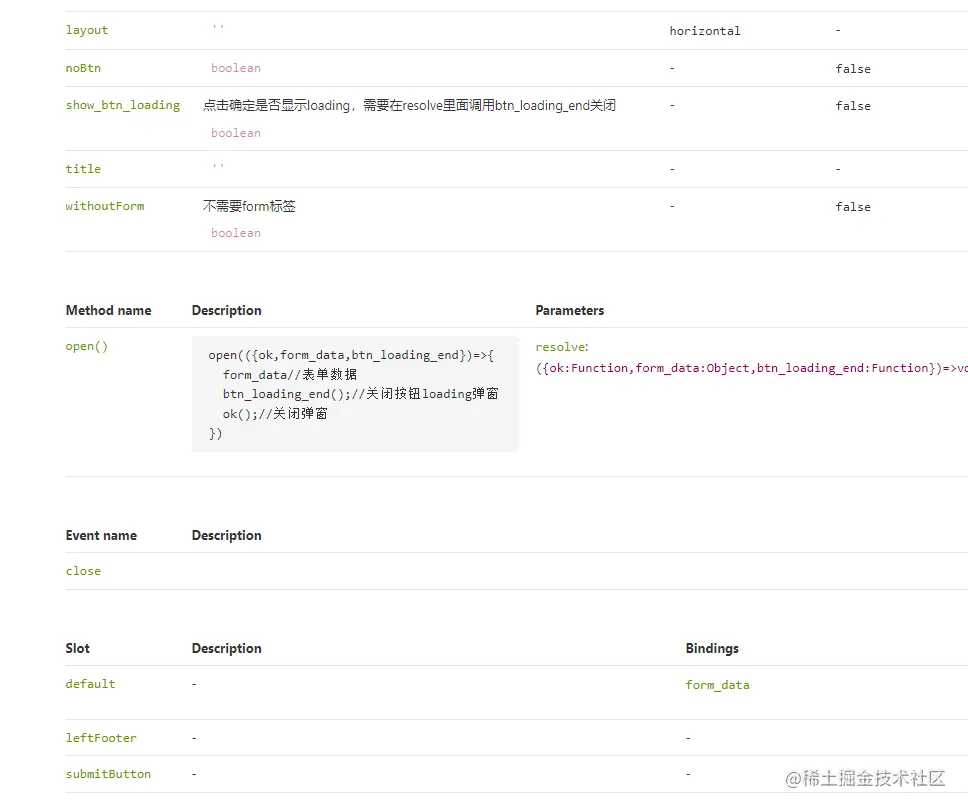Click the 'Parameters' column header
Image resolution: width=968 pixels, height=811 pixels.
570,310
